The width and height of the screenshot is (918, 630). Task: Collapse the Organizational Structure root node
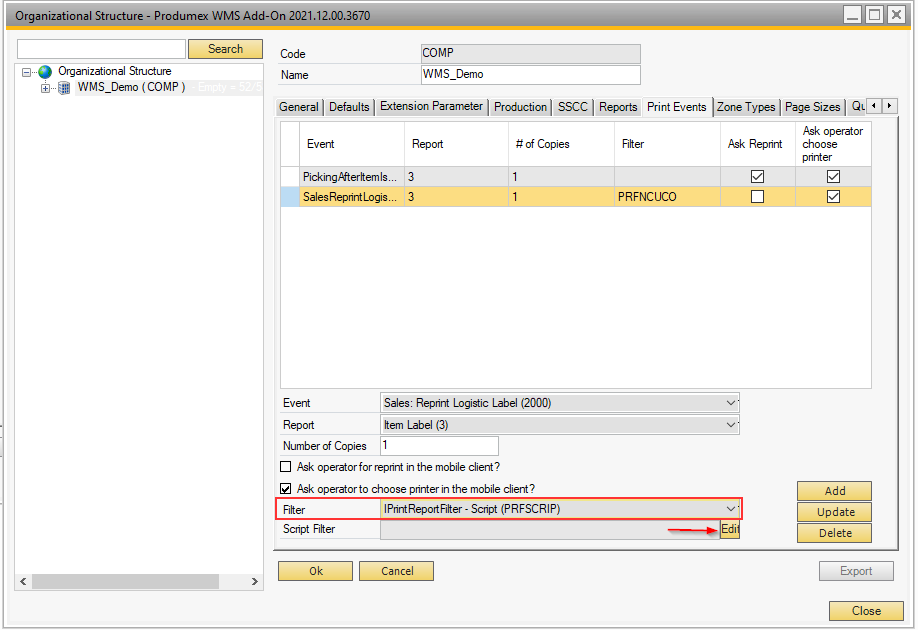(x=27, y=72)
